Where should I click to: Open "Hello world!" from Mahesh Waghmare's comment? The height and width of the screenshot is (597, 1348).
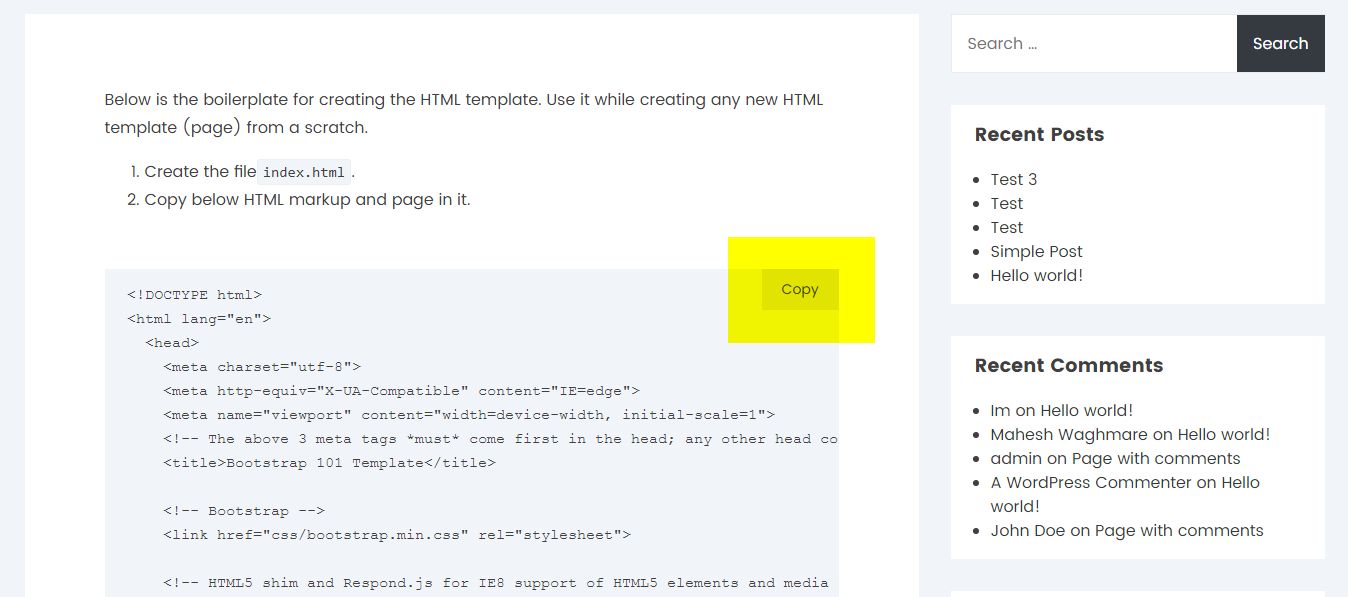(1224, 434)
